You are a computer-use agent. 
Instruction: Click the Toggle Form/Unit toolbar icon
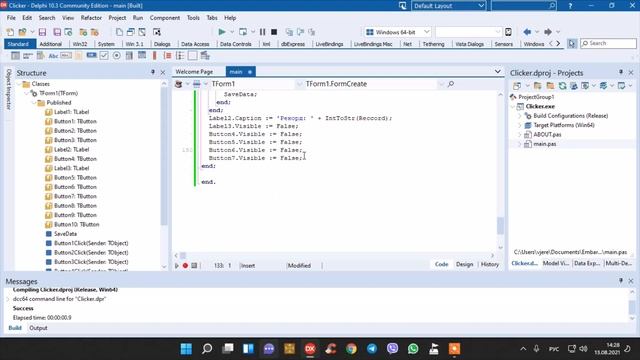click(x=142, y=32)
